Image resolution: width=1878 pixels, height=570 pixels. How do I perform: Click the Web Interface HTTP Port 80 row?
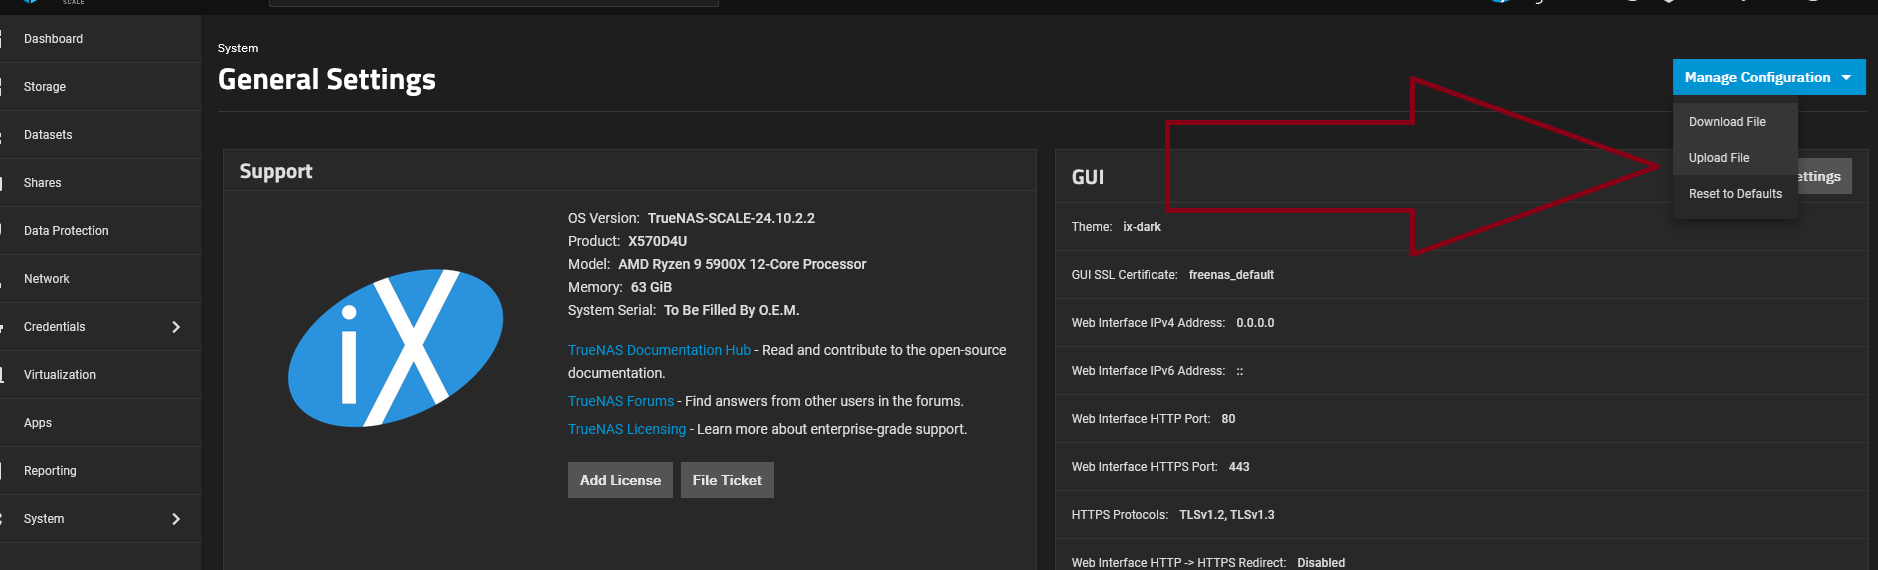1461,419
